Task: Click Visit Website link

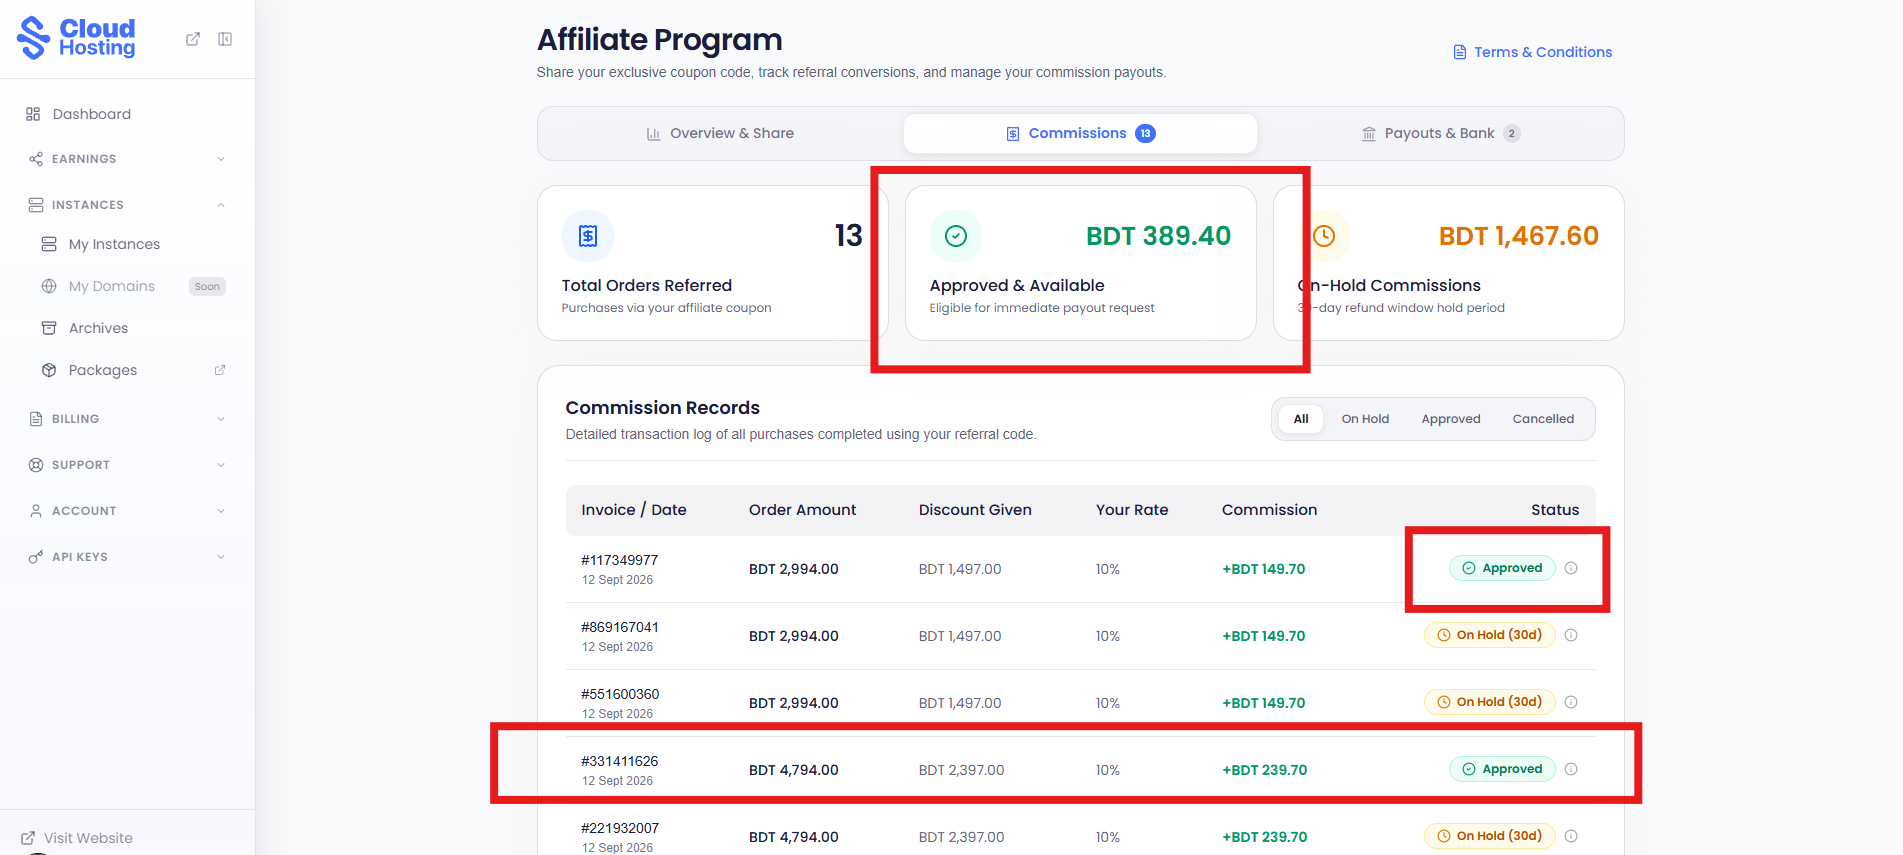Action: point(77,838)
